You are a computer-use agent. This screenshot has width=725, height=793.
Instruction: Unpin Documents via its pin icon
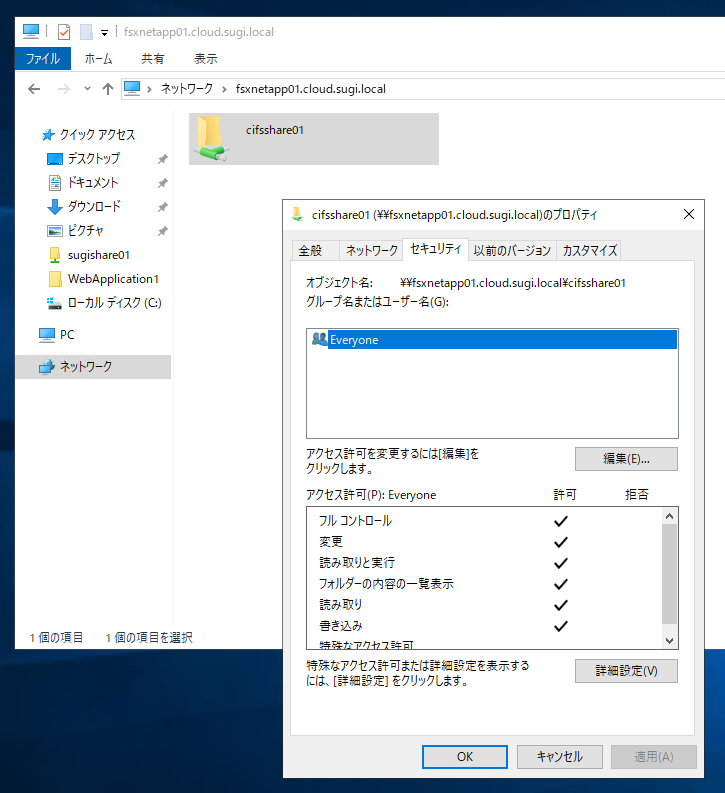162,183
